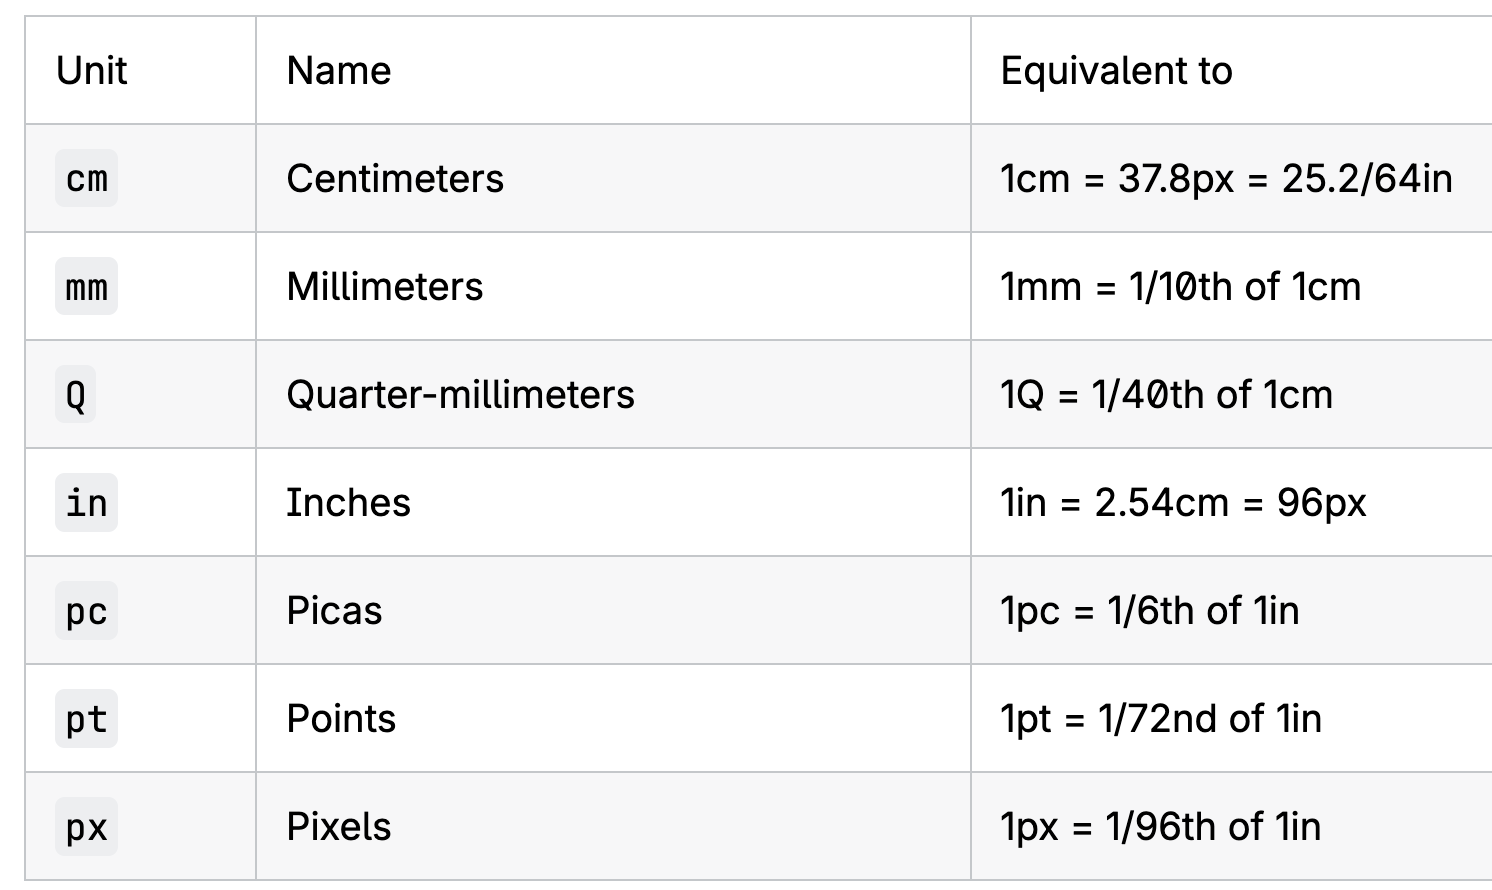Click the "Q" unit code badge
Viewport: 1492px width, 890px height.
(76, 395)
